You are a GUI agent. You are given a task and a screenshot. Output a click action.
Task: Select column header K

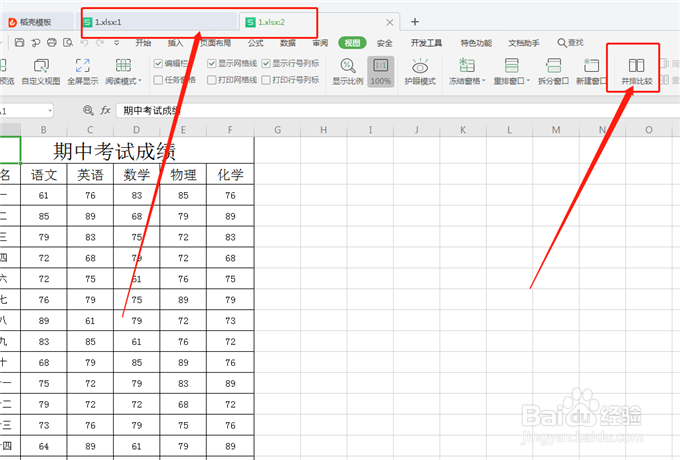click(x=463, y=130)
